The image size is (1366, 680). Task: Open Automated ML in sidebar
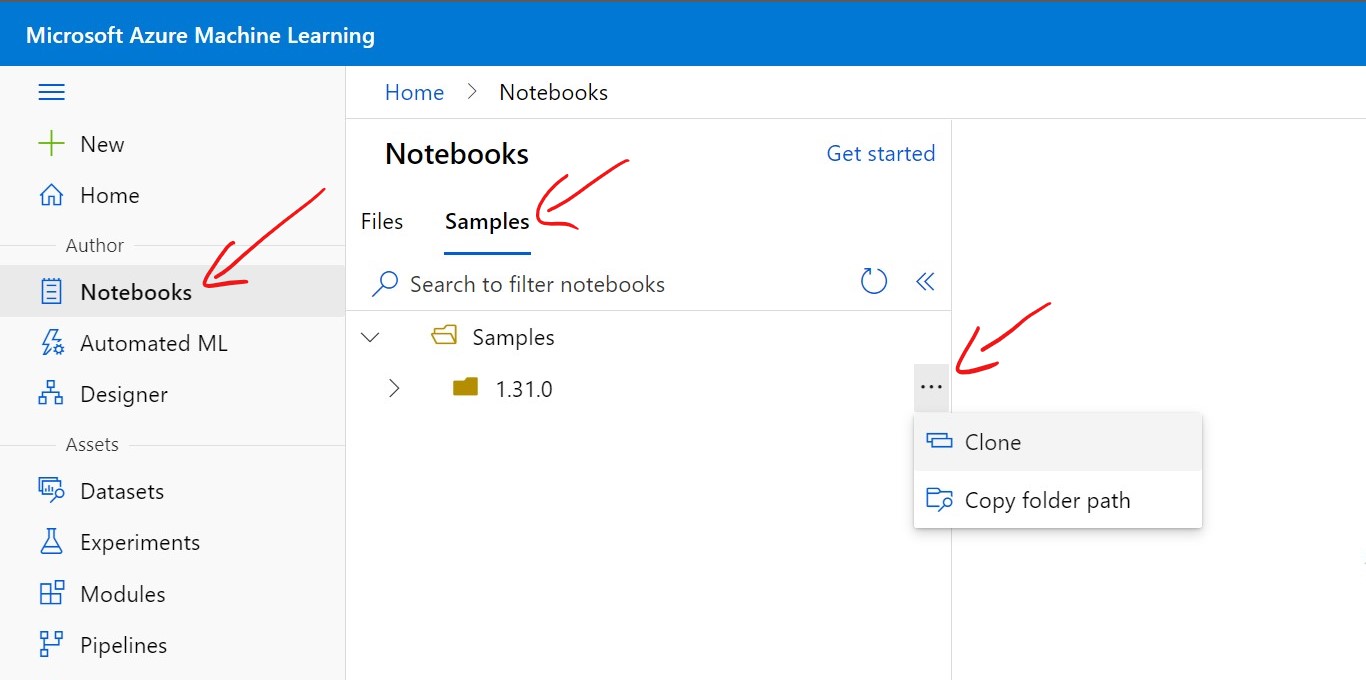tap(153, 344)
